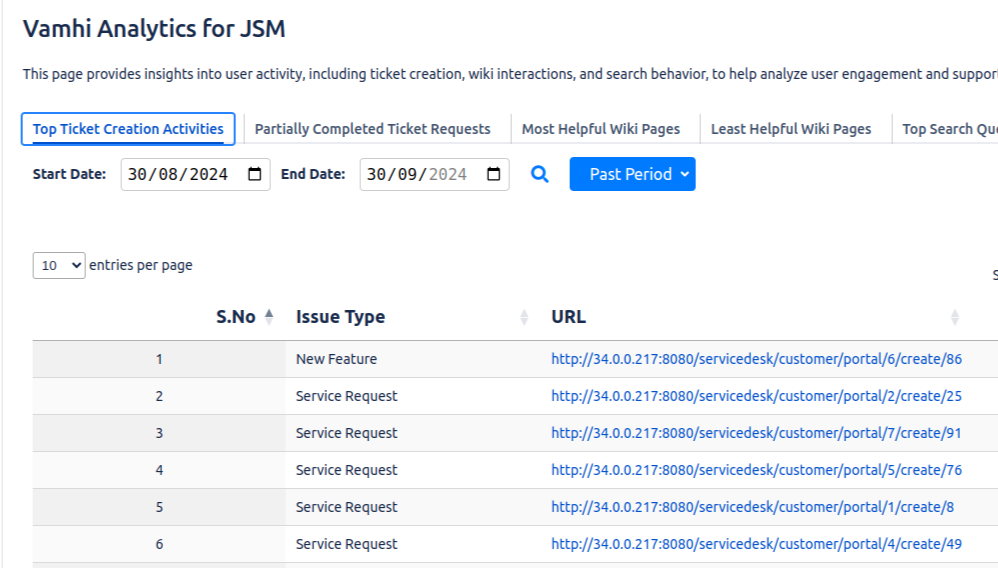Click the Start Date input field

(x=180, y=174)
